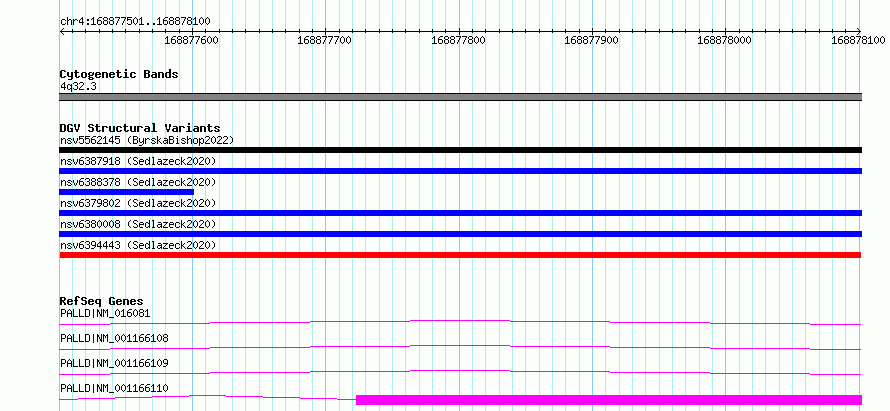Click the 168877900 ruler position label
The width and height of the screenshot is (890, 411).
click(592, 40)
